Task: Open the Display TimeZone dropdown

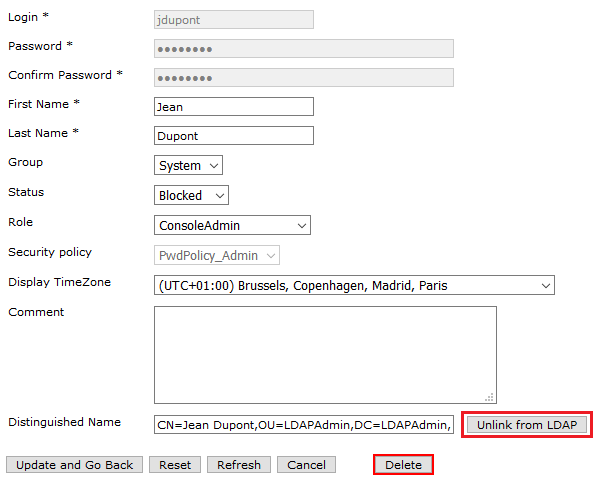Action: tap(354, 285)
